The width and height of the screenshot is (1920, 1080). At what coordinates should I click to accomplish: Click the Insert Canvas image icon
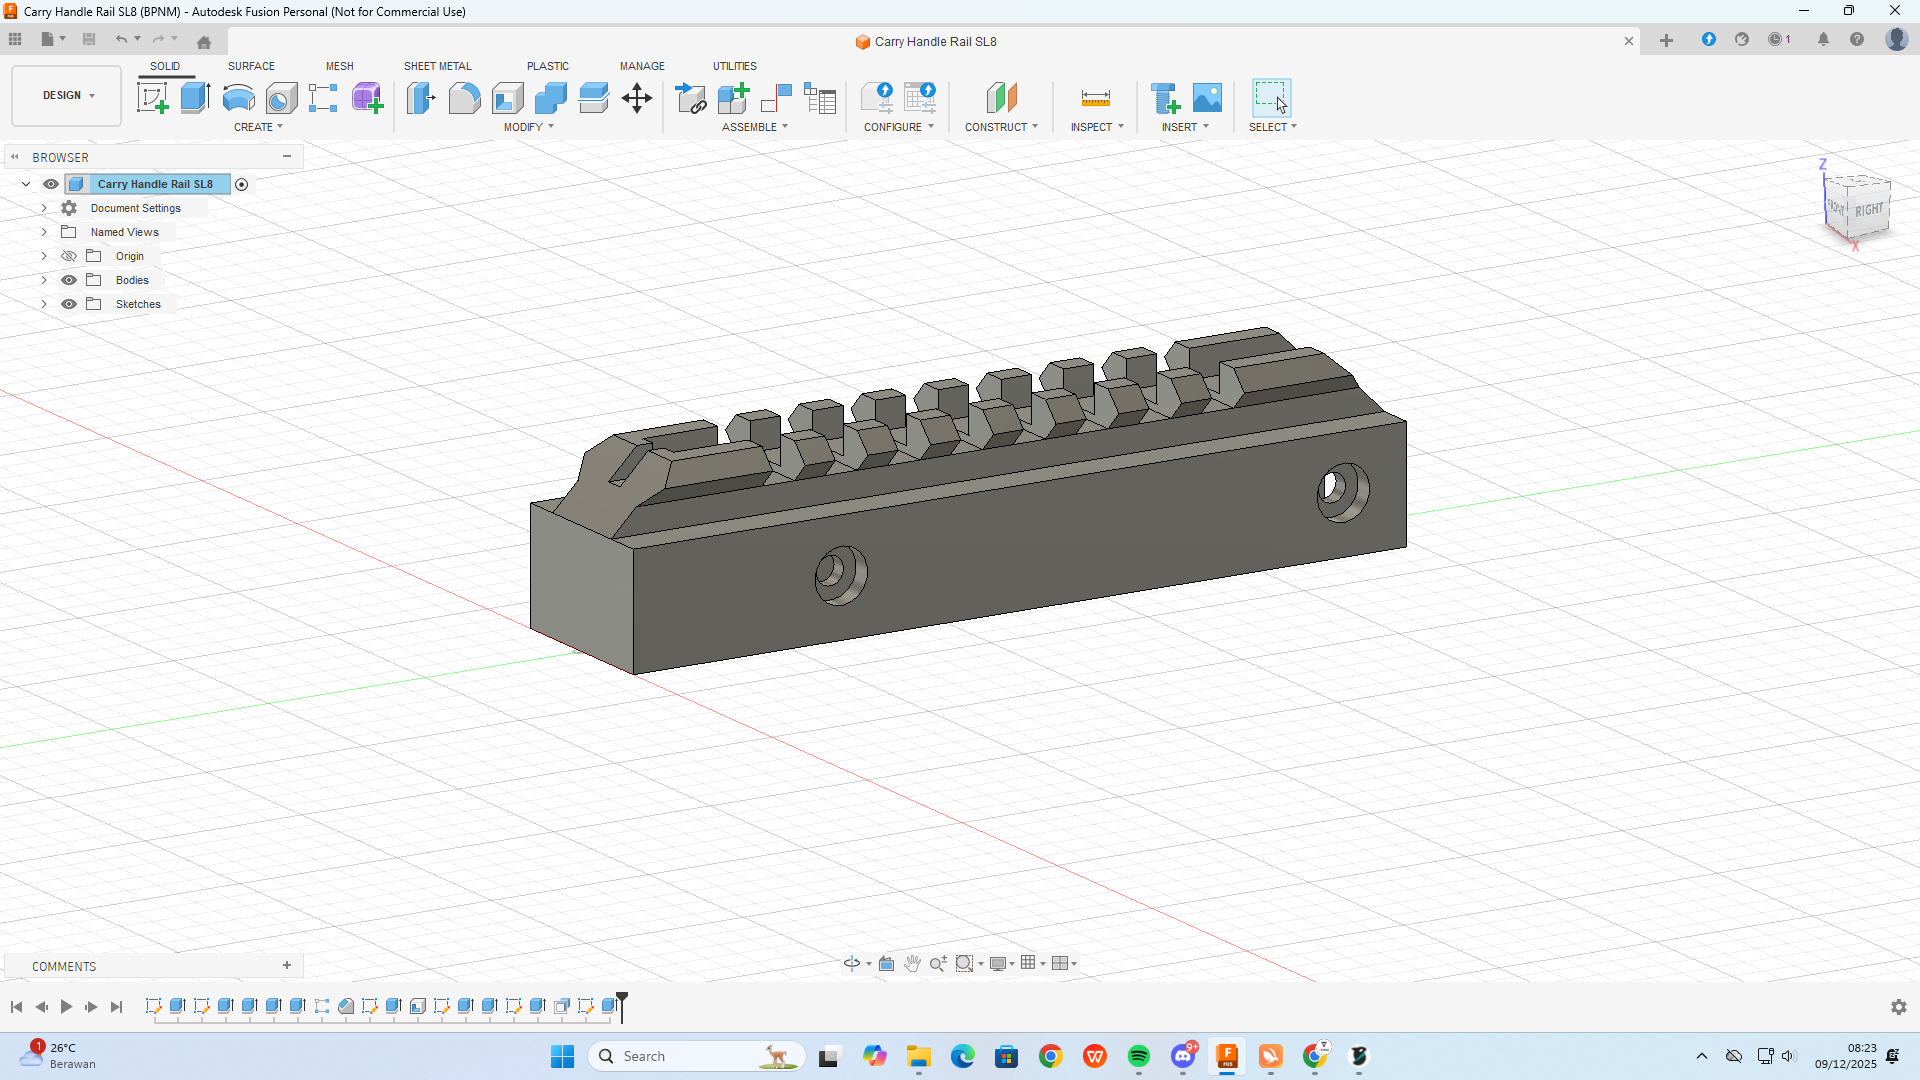tap(1207, 98)
